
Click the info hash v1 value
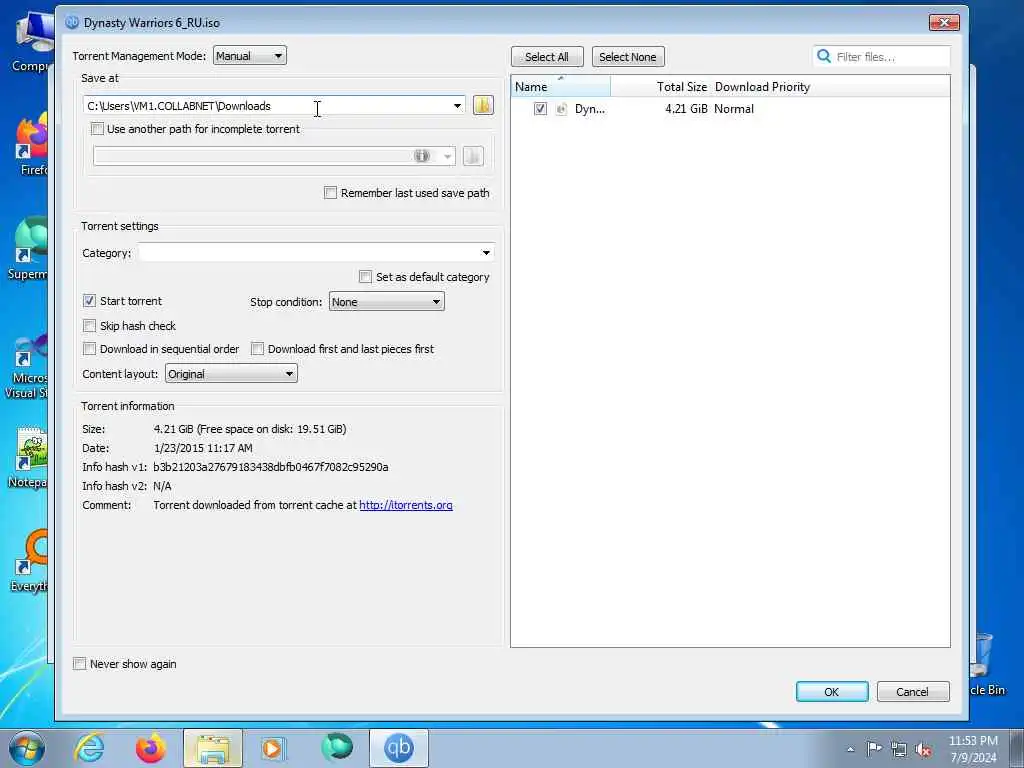[x=270, y=467]
